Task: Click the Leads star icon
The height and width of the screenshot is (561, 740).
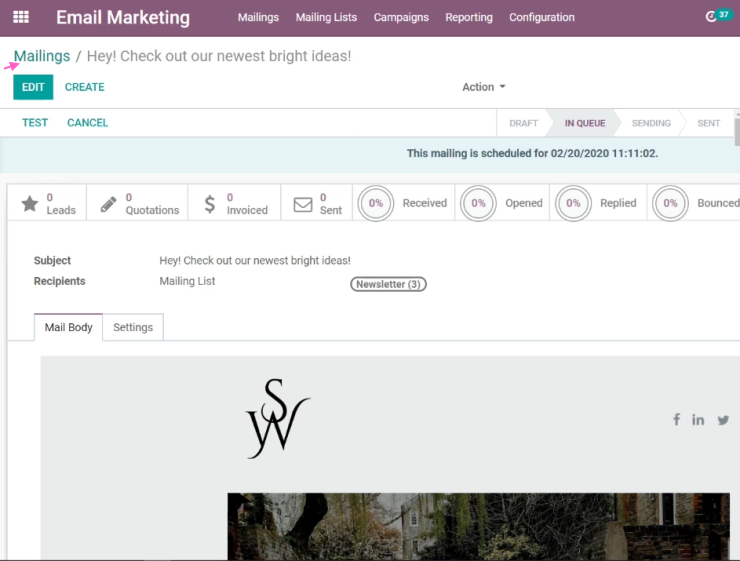Action: 30,203
